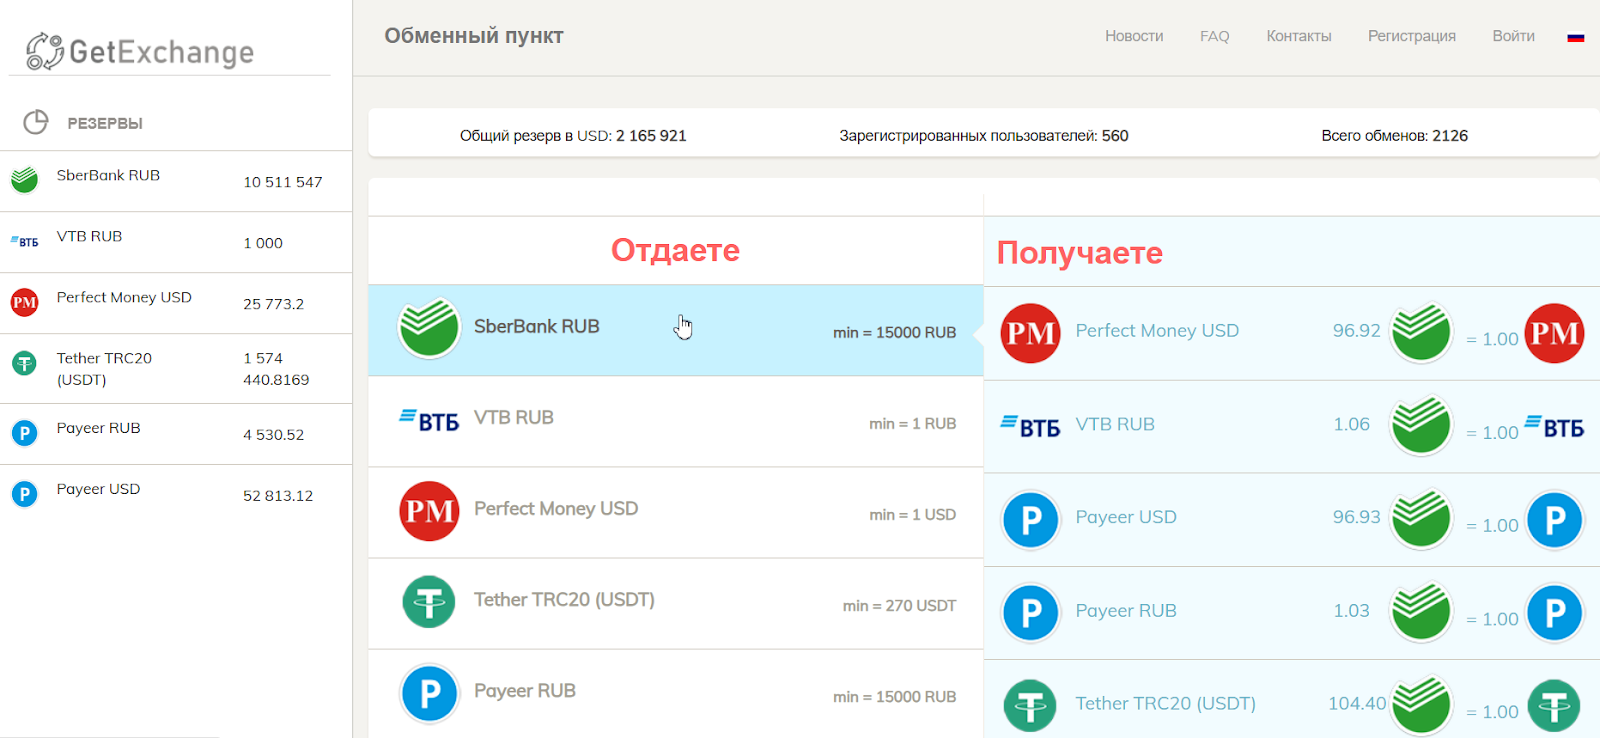Click the РЕЗЕРВЫ sidebar heading text
The width and height of the screenshot is (1600, 738).
[105, 123]
